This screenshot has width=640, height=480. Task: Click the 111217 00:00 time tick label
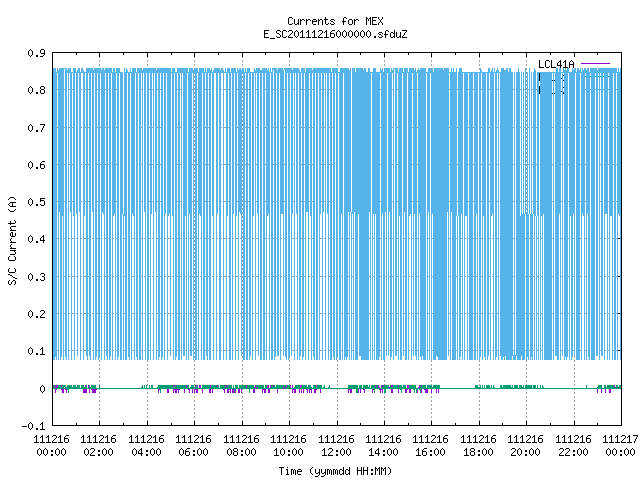tap(620, 446)
